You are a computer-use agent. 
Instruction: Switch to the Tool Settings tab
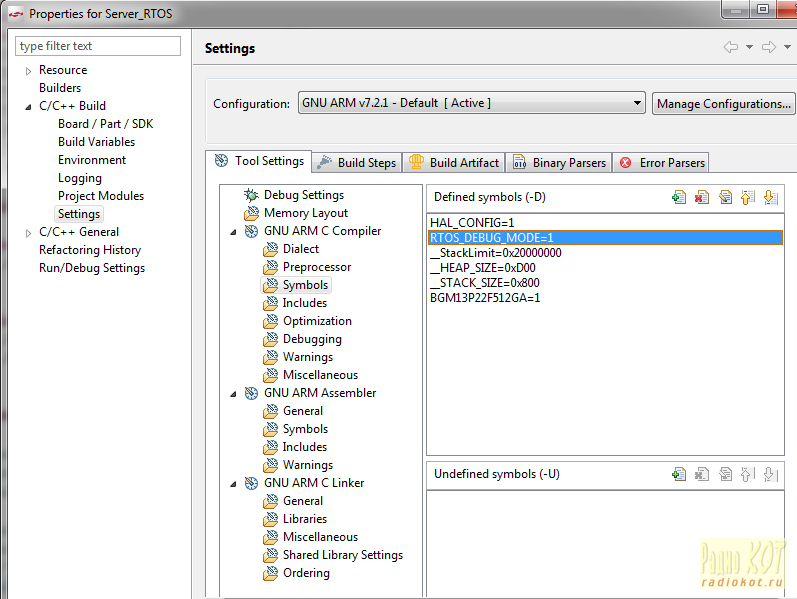pyautogui.click(x=259, y=161)
